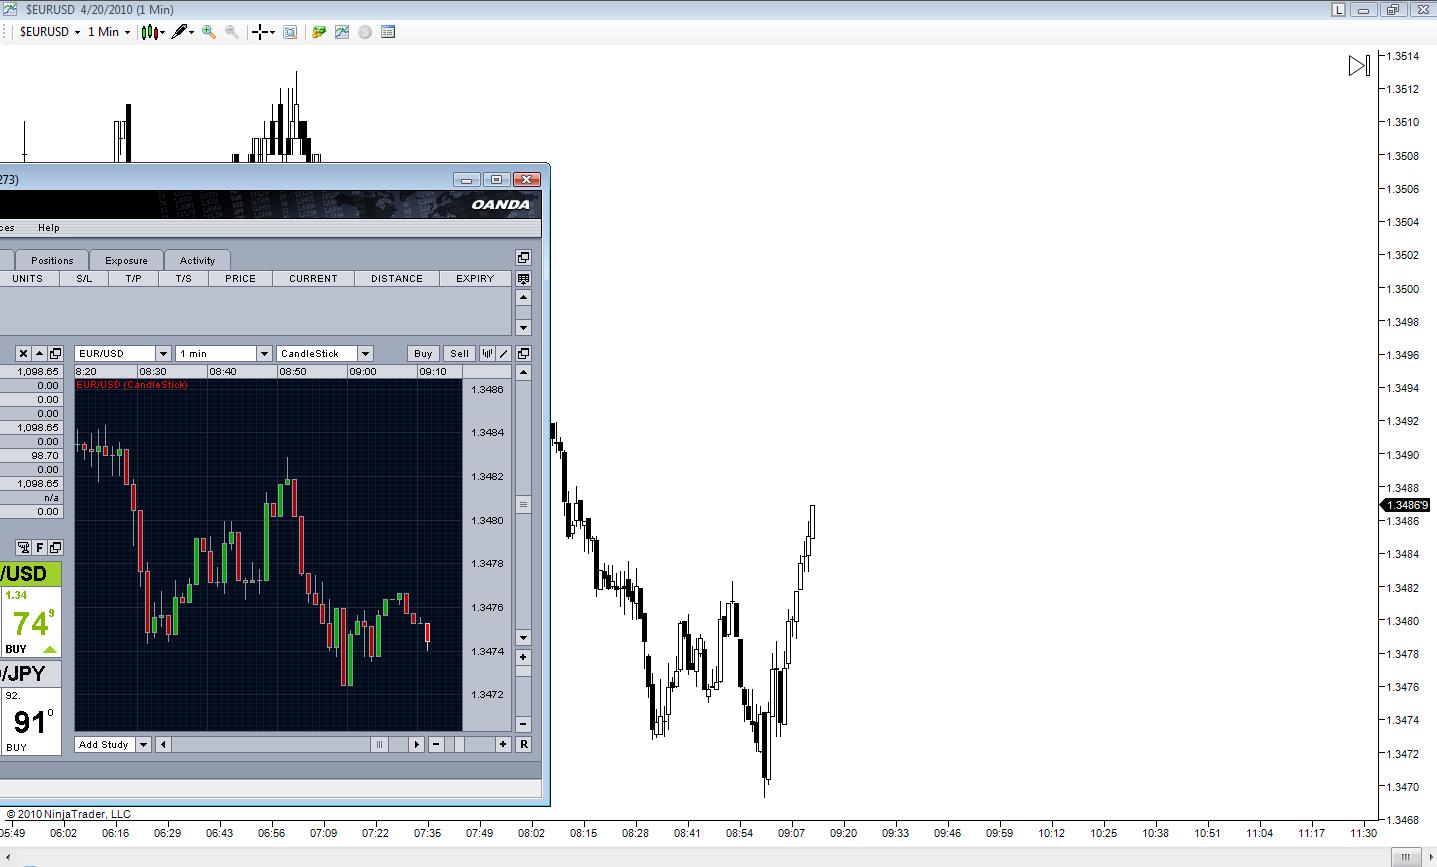Click the greyed zoom out magnifier icon
The width and height of the screenshot is (1437, 867).
pyautogui.click(x=232, y=32)
